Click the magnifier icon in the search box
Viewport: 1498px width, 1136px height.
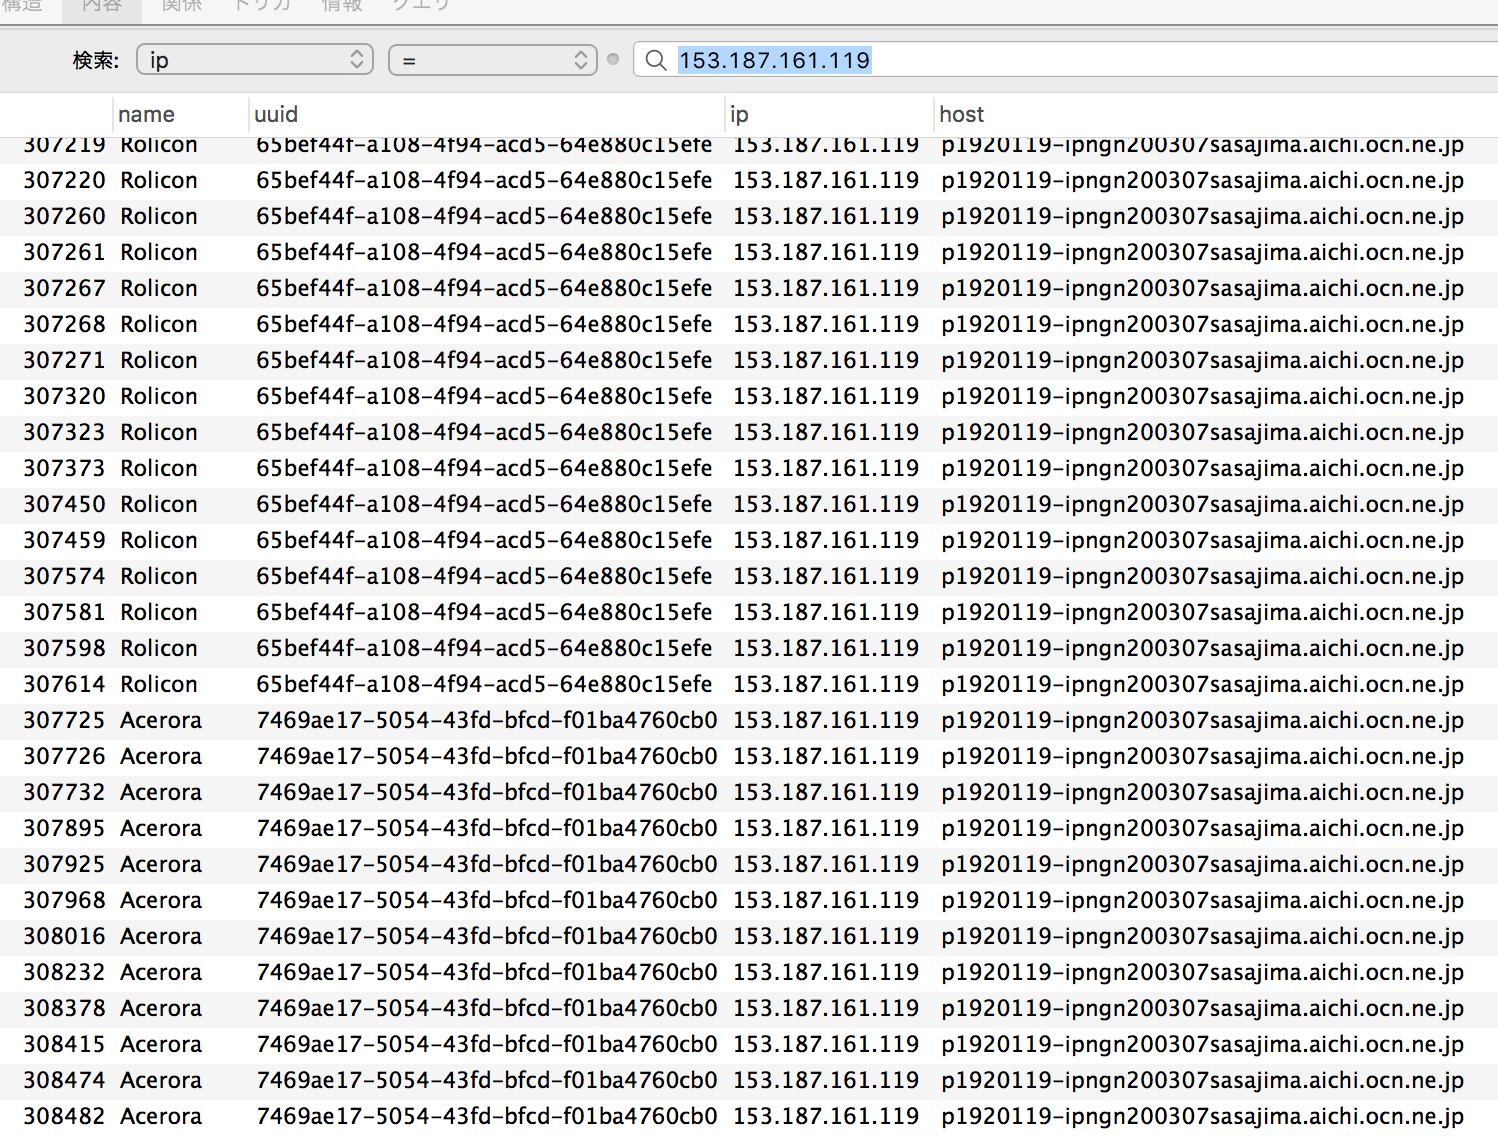pos(656,60)
